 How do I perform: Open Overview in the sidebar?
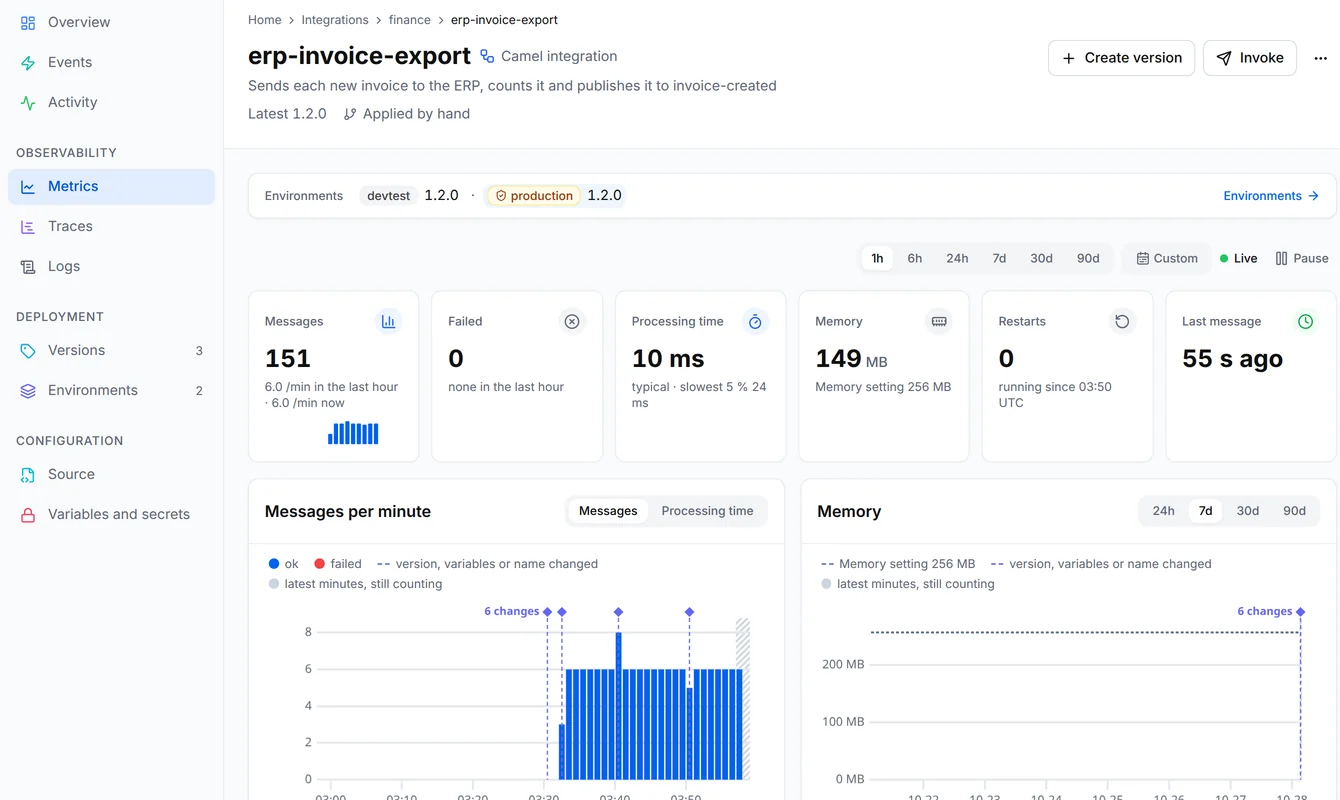click(111, 22)
